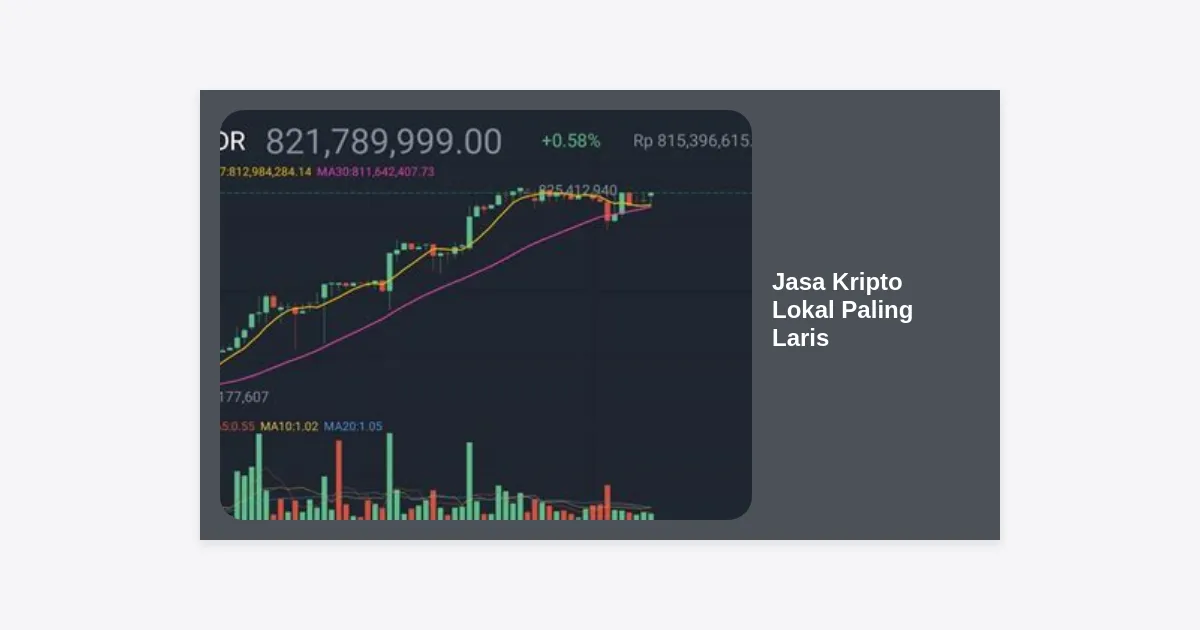Select the red MA5 0.55 volume label
Image resolution: width=1200 pixels, height=630 pixels.
238,427
